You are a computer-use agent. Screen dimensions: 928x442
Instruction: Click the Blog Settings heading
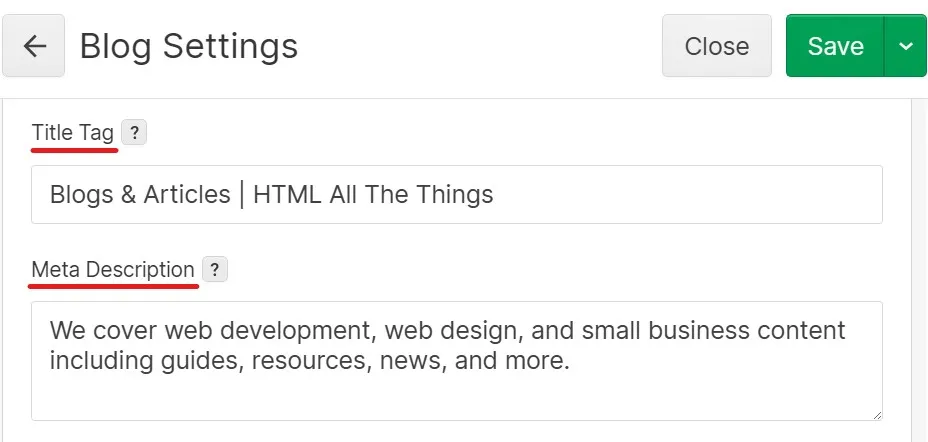(x=189, y=46)
